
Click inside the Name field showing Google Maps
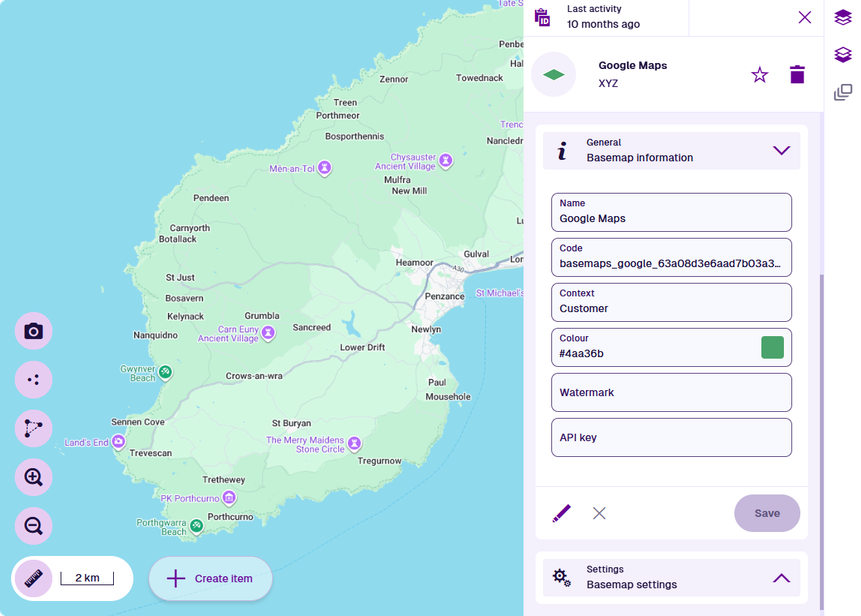pos(670,218)
